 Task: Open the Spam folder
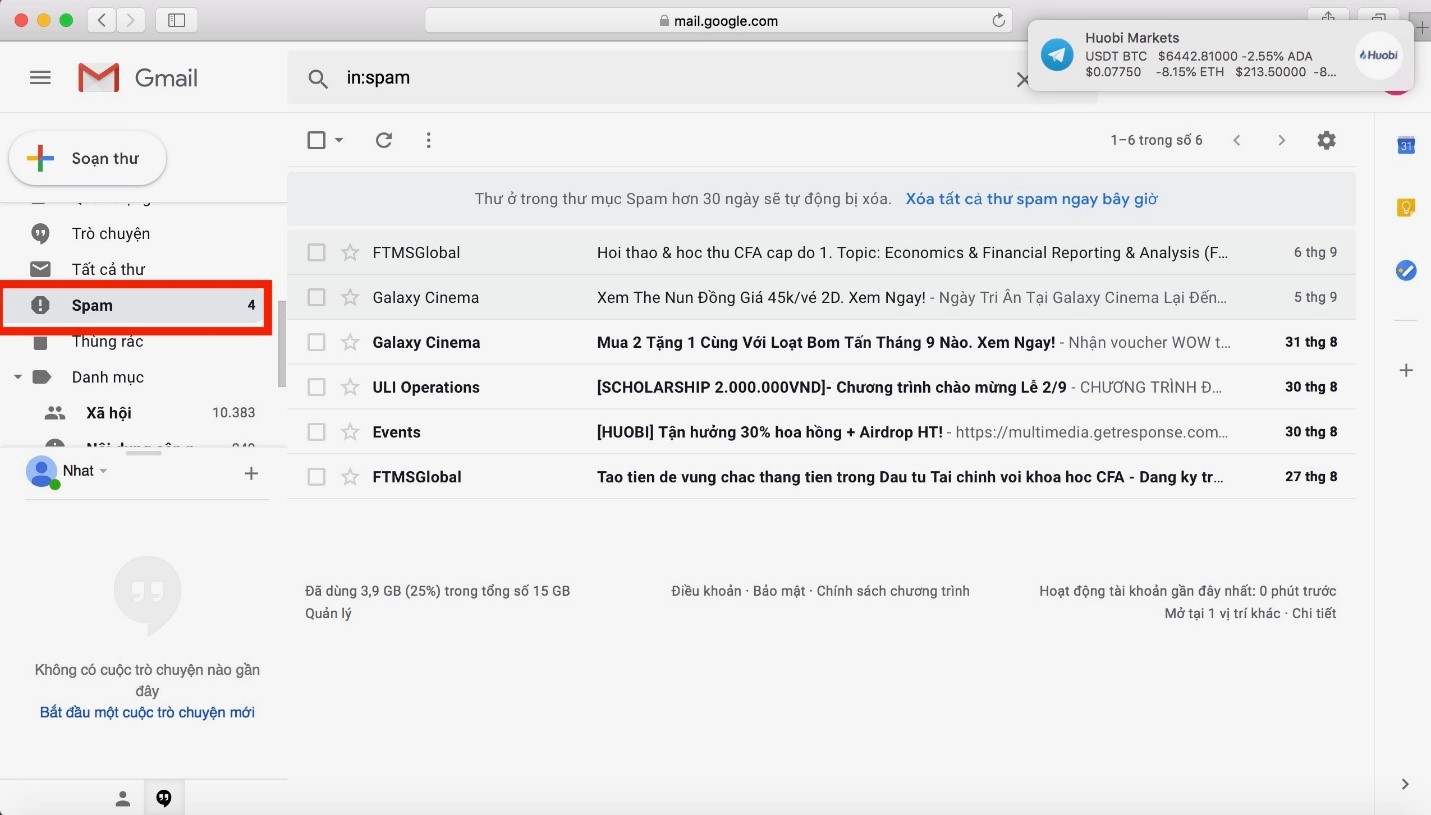(134, 305)
